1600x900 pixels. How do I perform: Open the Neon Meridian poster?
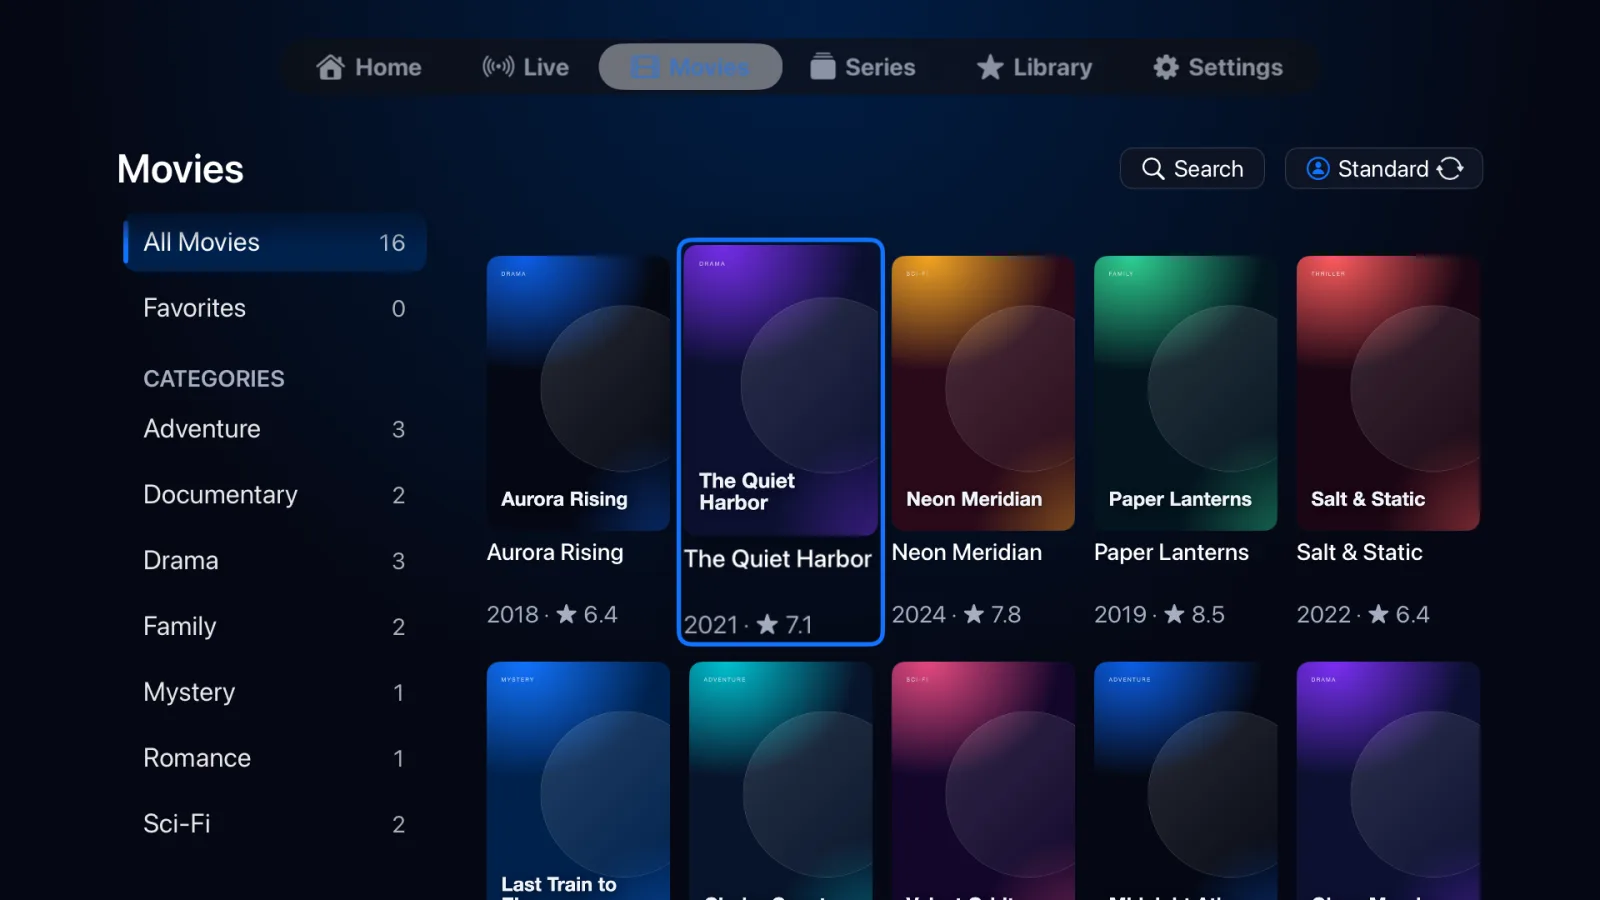click(x=983, y=393)
